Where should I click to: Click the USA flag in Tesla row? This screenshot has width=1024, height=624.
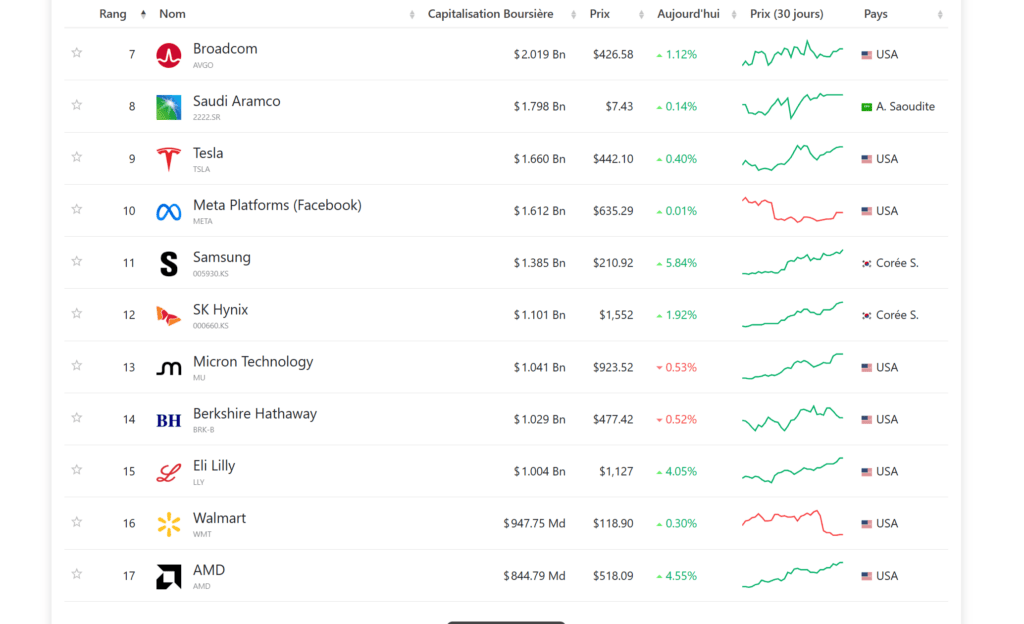coord(867,159)
